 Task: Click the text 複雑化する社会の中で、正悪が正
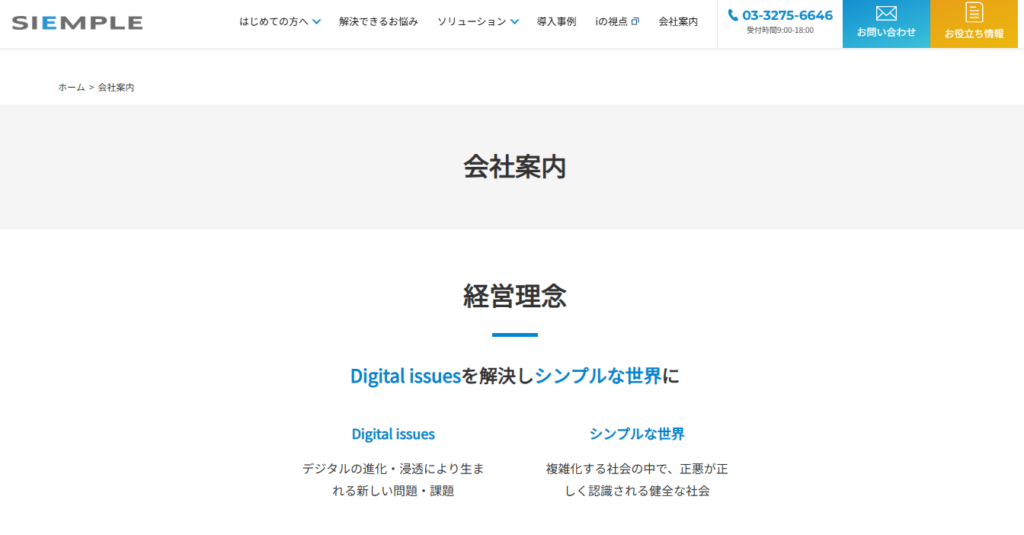637,469
